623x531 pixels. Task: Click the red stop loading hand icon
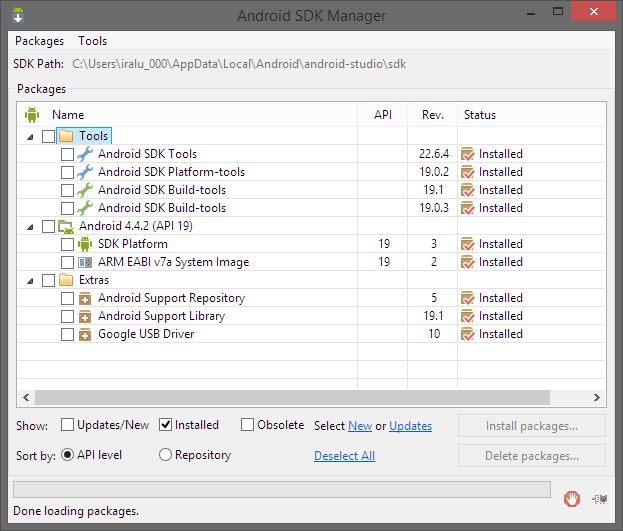tap(572, 498)
